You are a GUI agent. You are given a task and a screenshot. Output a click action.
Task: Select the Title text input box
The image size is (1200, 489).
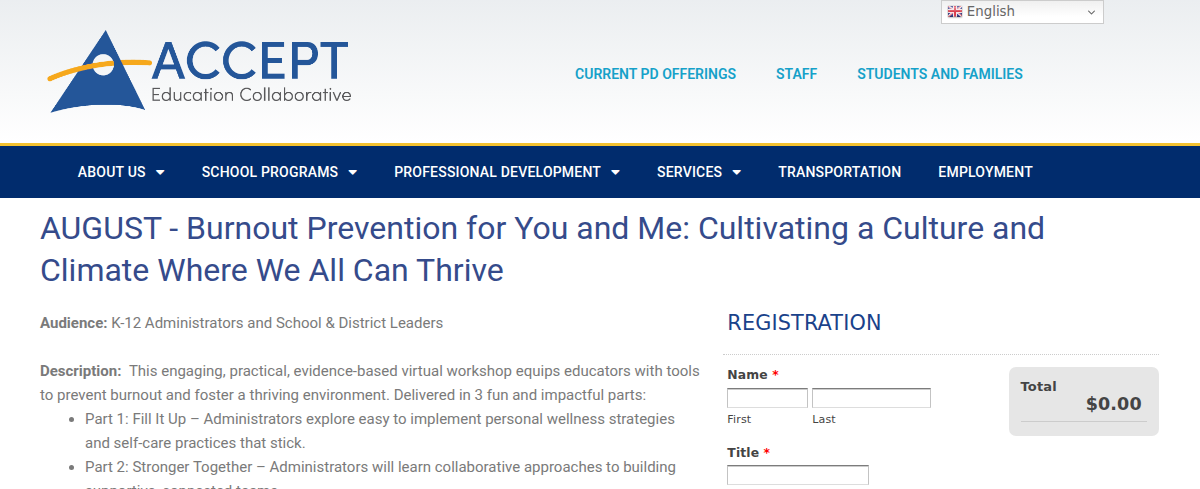pyautogui.click(x=797, y=475)
